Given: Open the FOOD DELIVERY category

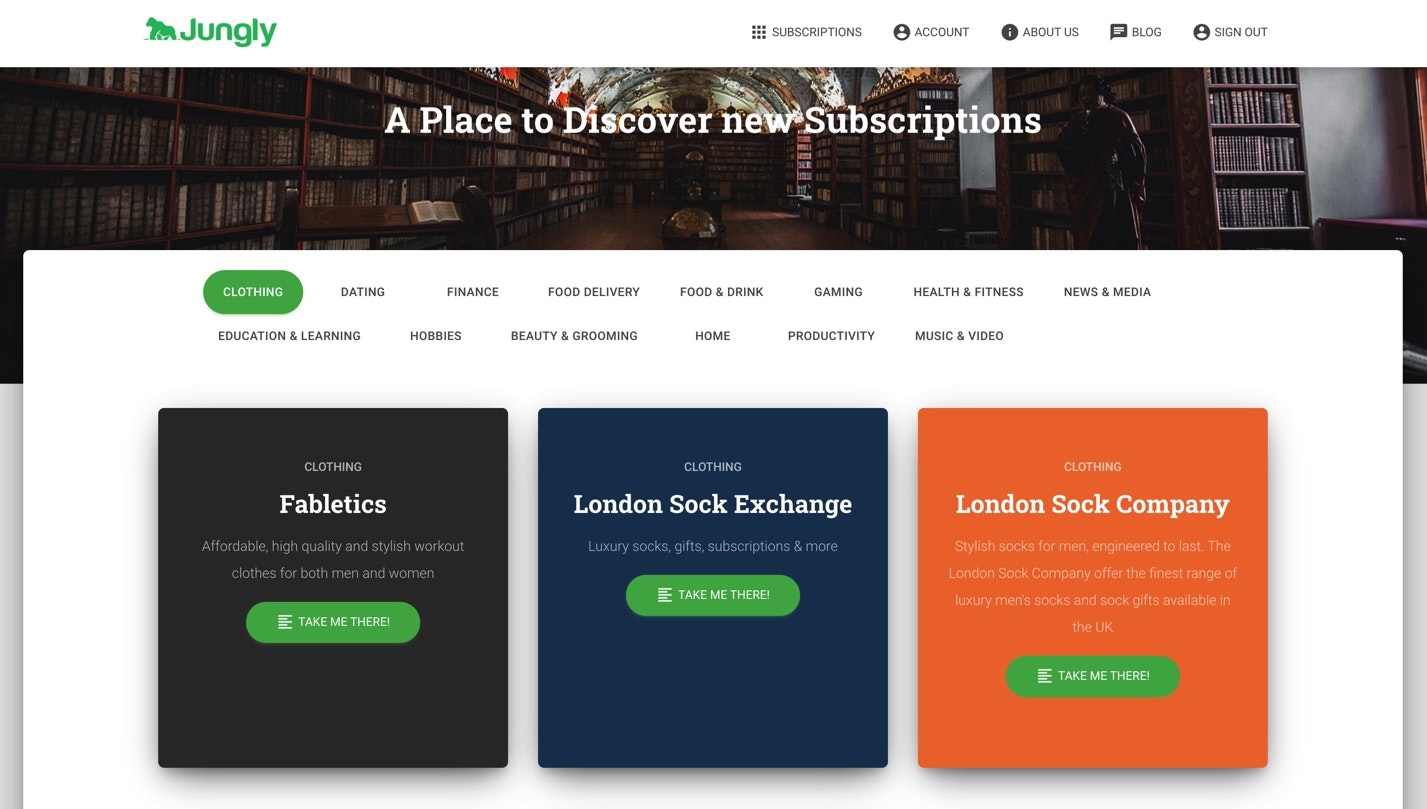Looking at the screenshot, I should coord(594,292).
